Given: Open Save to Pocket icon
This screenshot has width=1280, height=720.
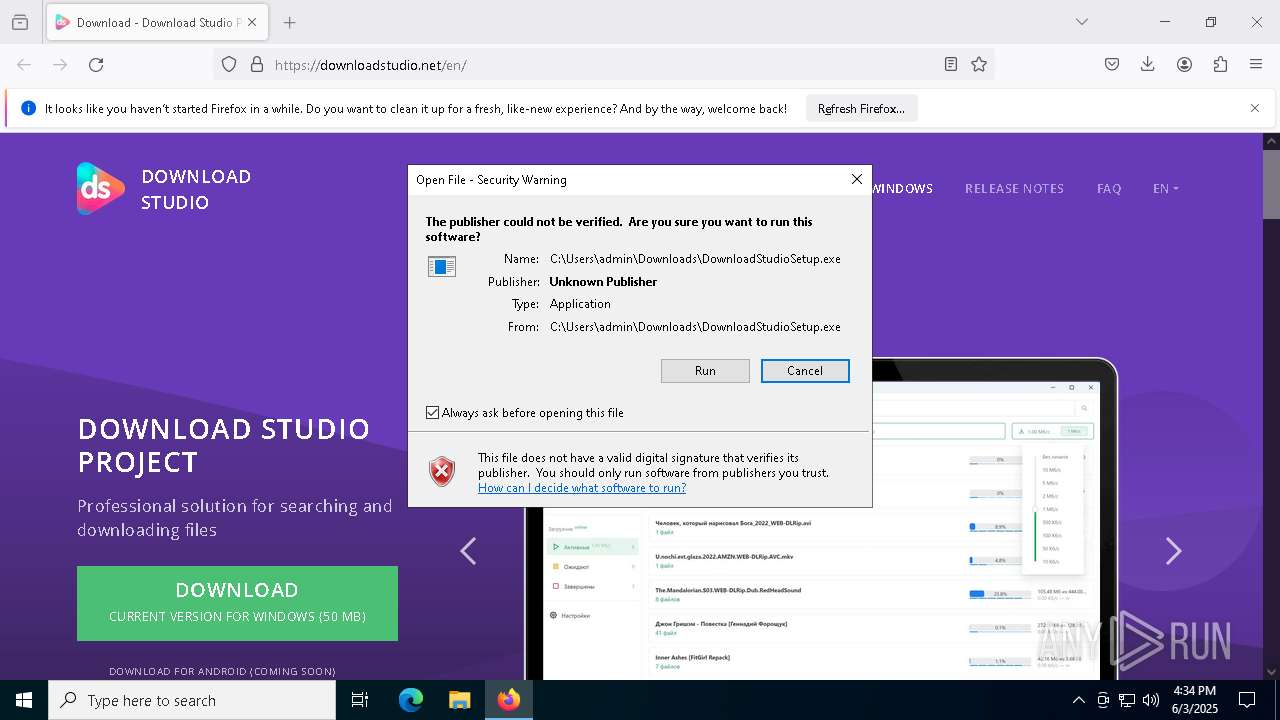Looking at the screenshot, I should 1112,64.
